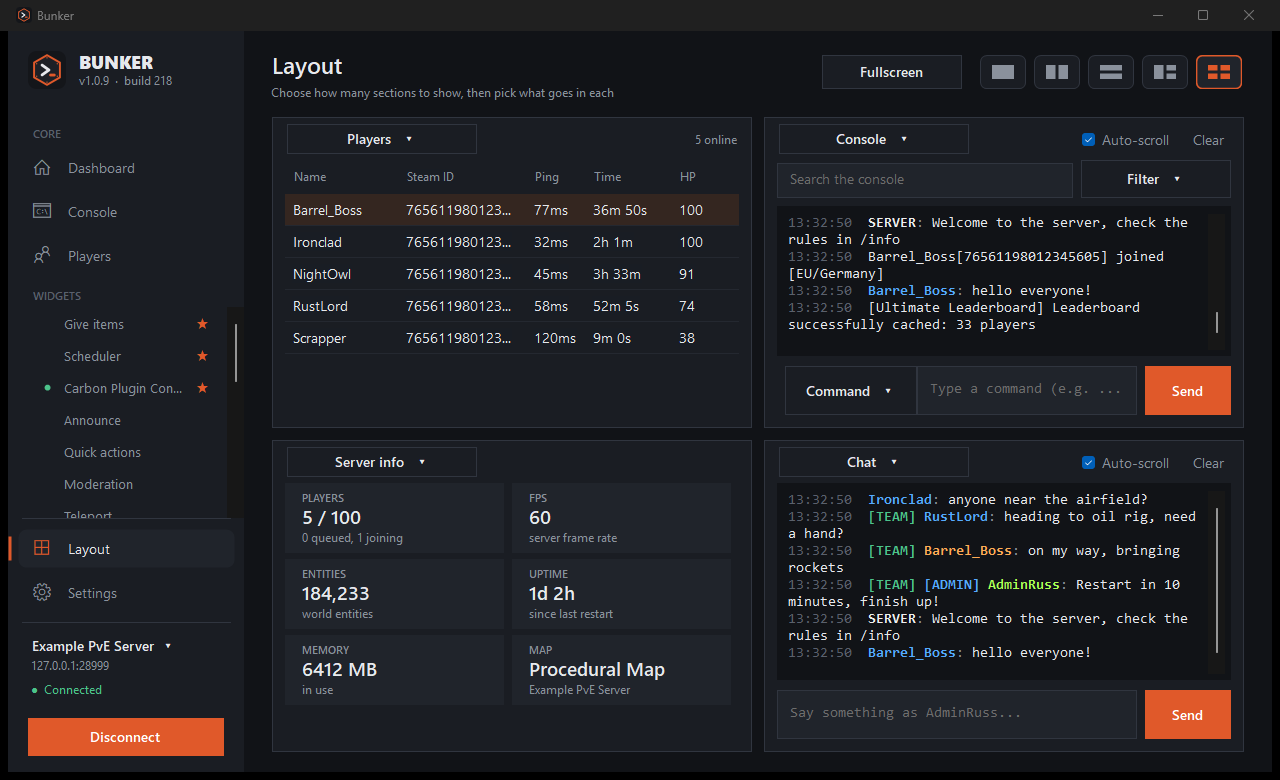Select the Players people icon in sidebar
Screen dimensions: 1280x780
42,256
